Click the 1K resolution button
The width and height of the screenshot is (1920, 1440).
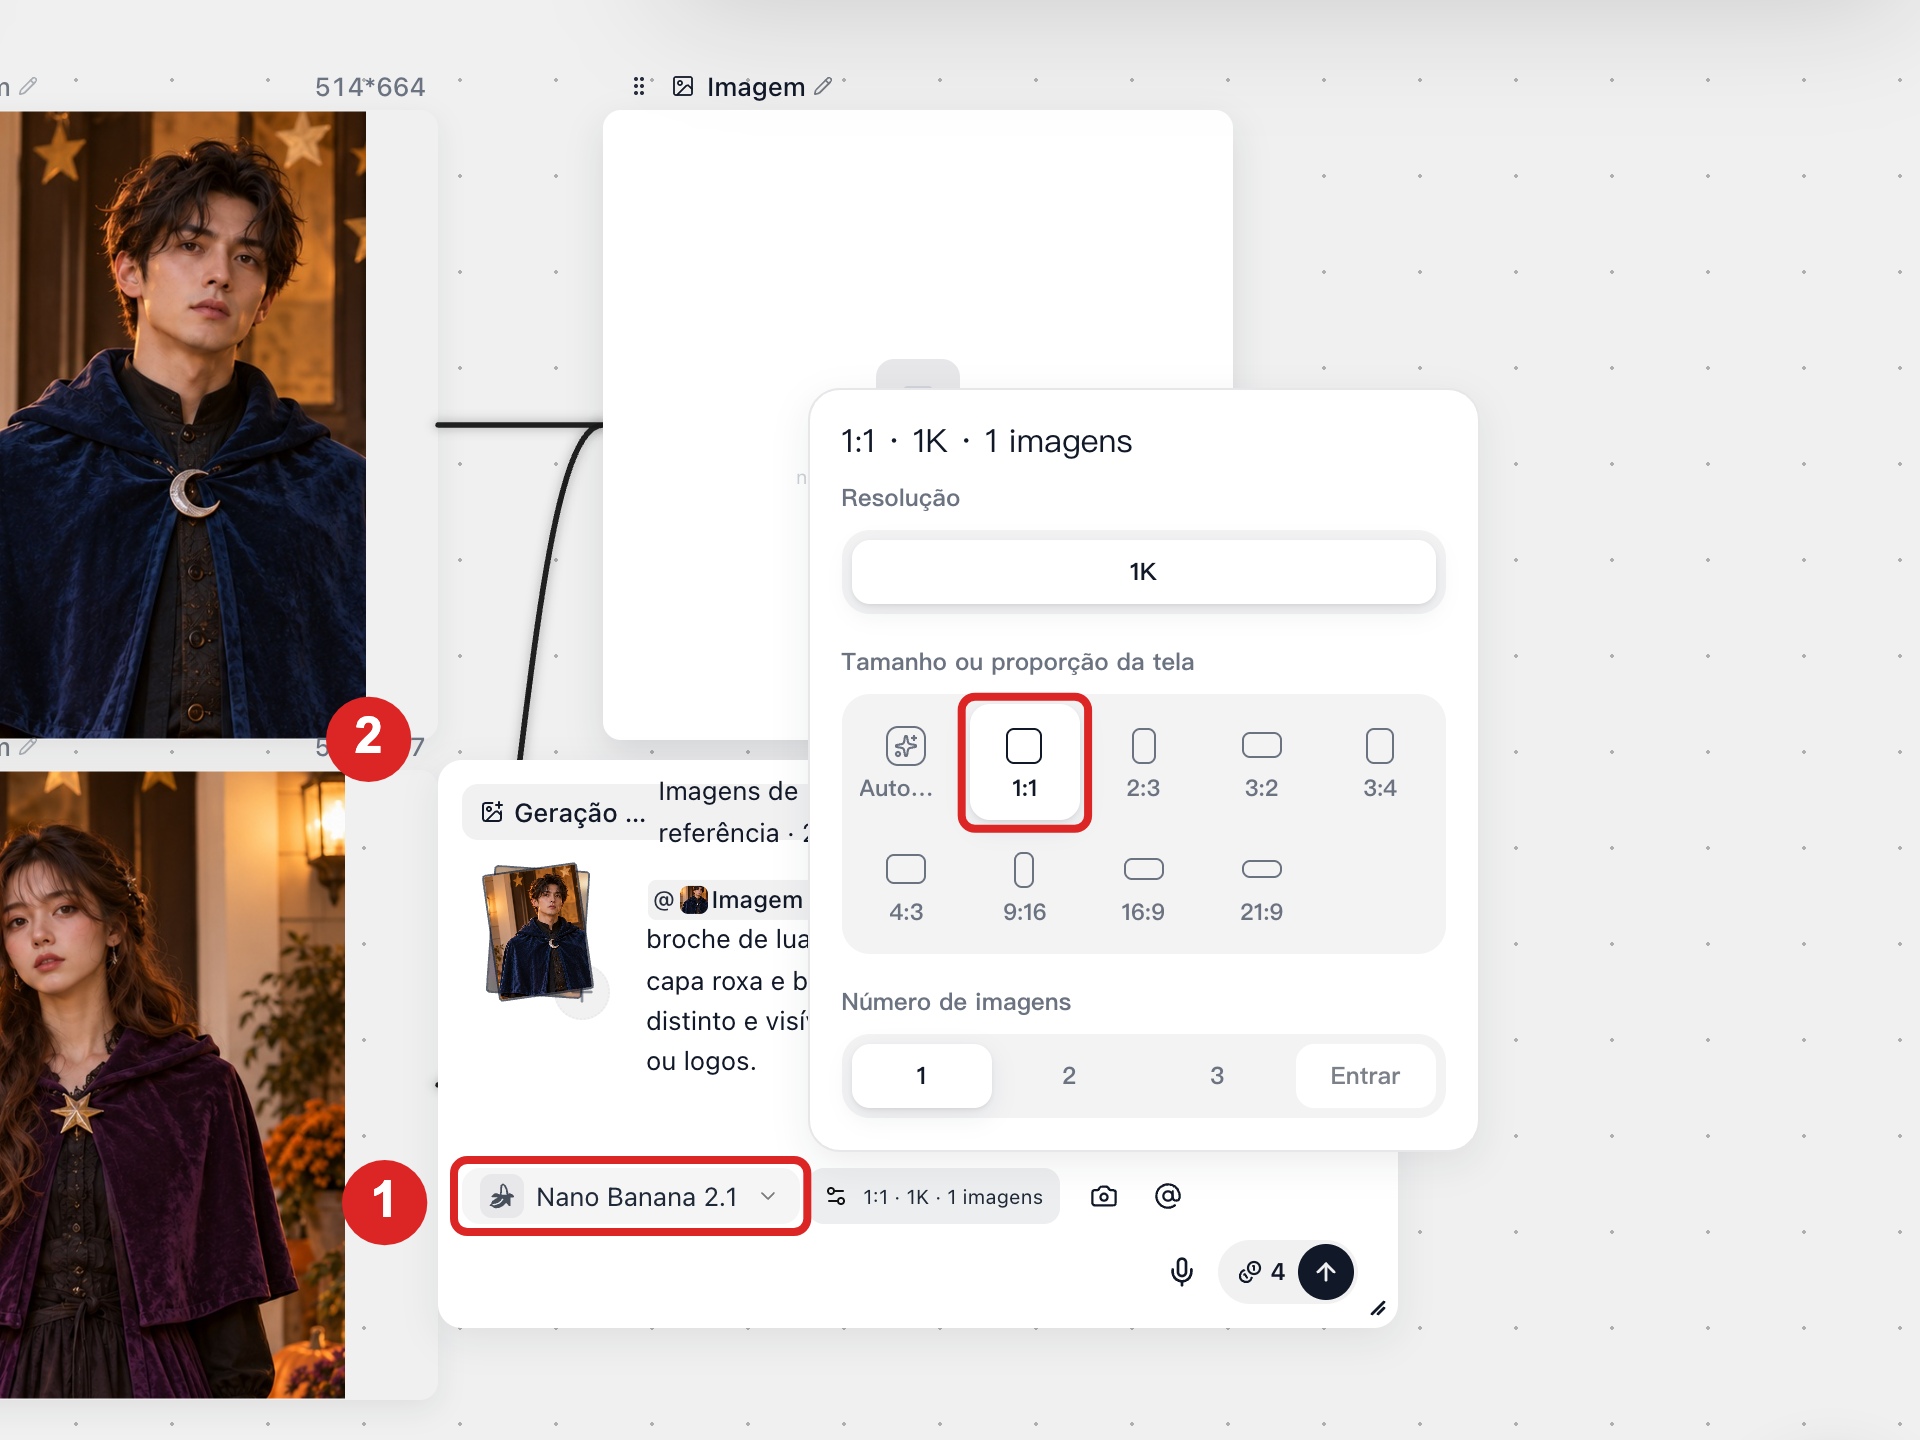pyautogui.click(x=1143, y=572)
